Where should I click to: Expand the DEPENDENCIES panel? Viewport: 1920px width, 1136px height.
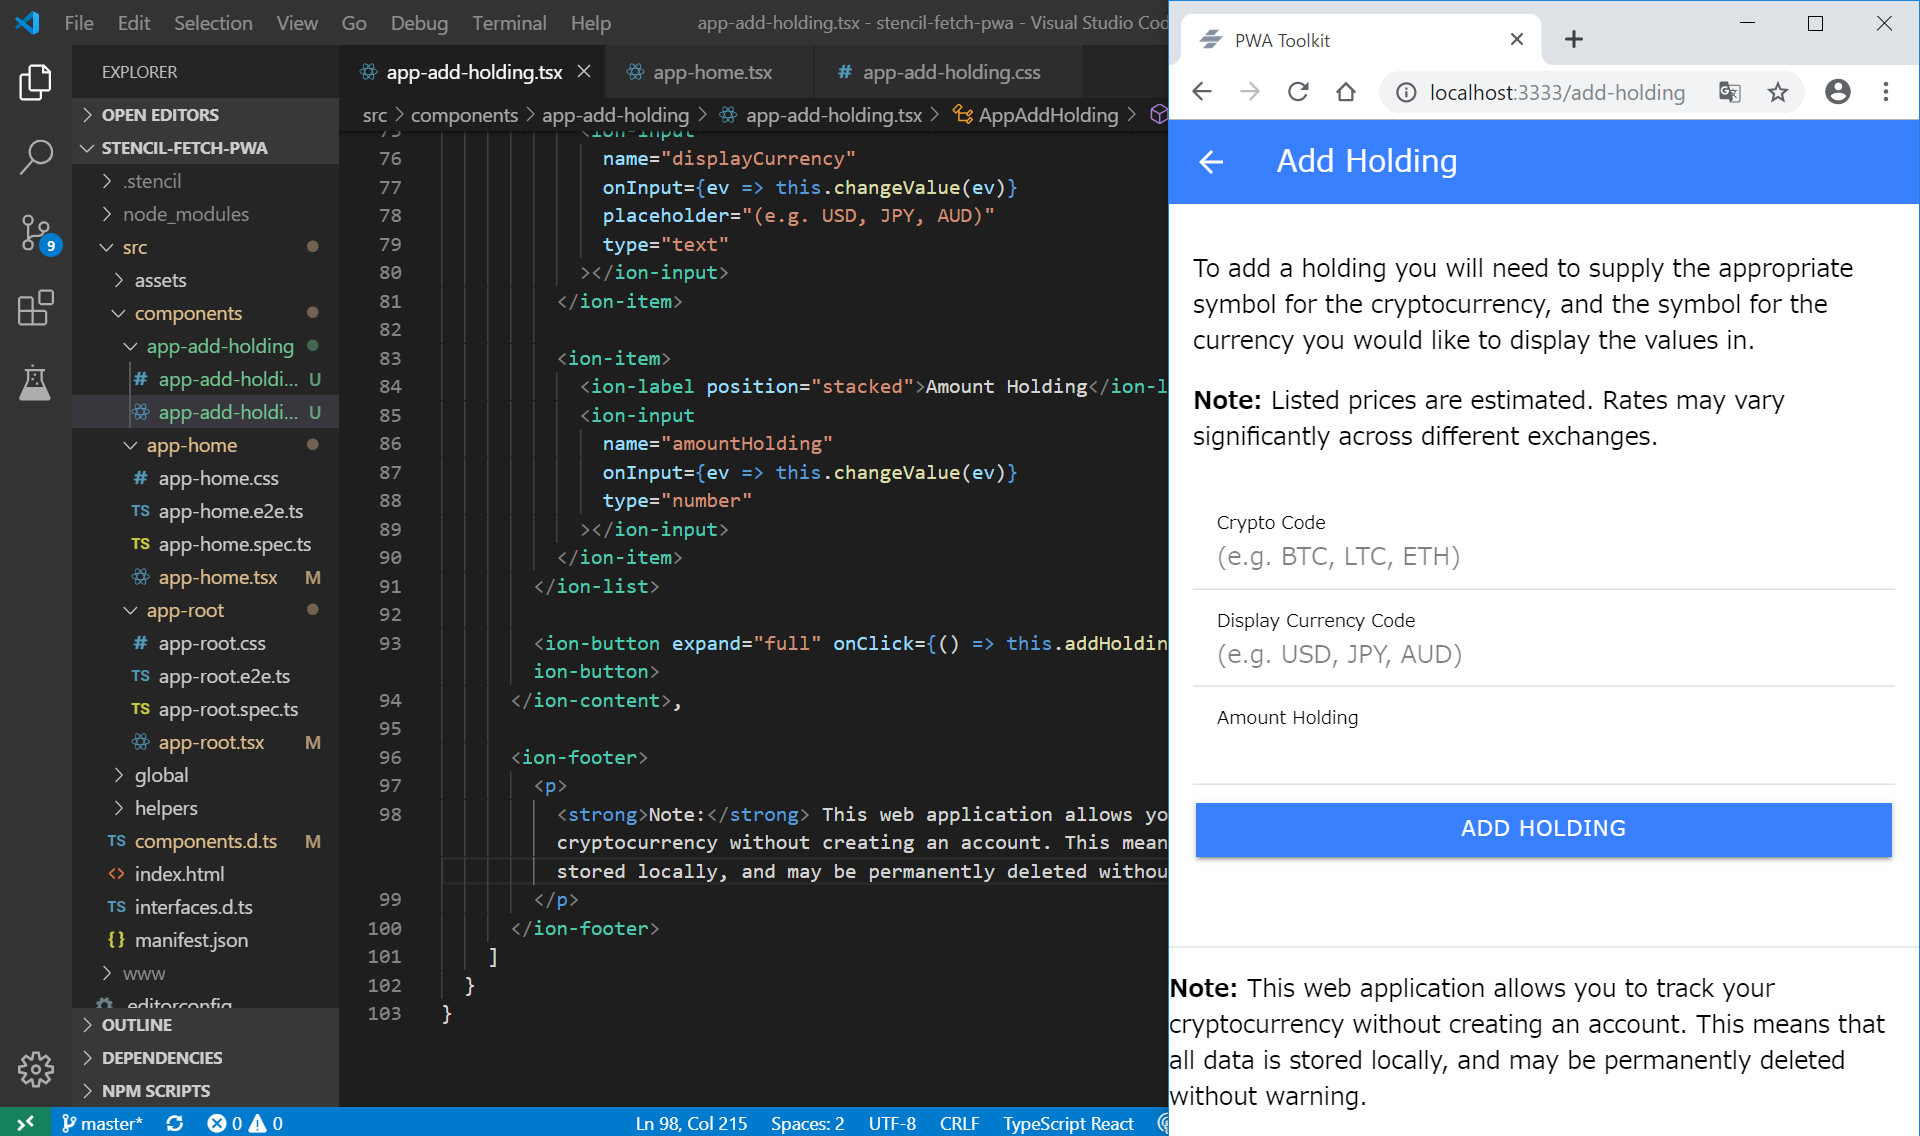click(x=205, y=1058)
